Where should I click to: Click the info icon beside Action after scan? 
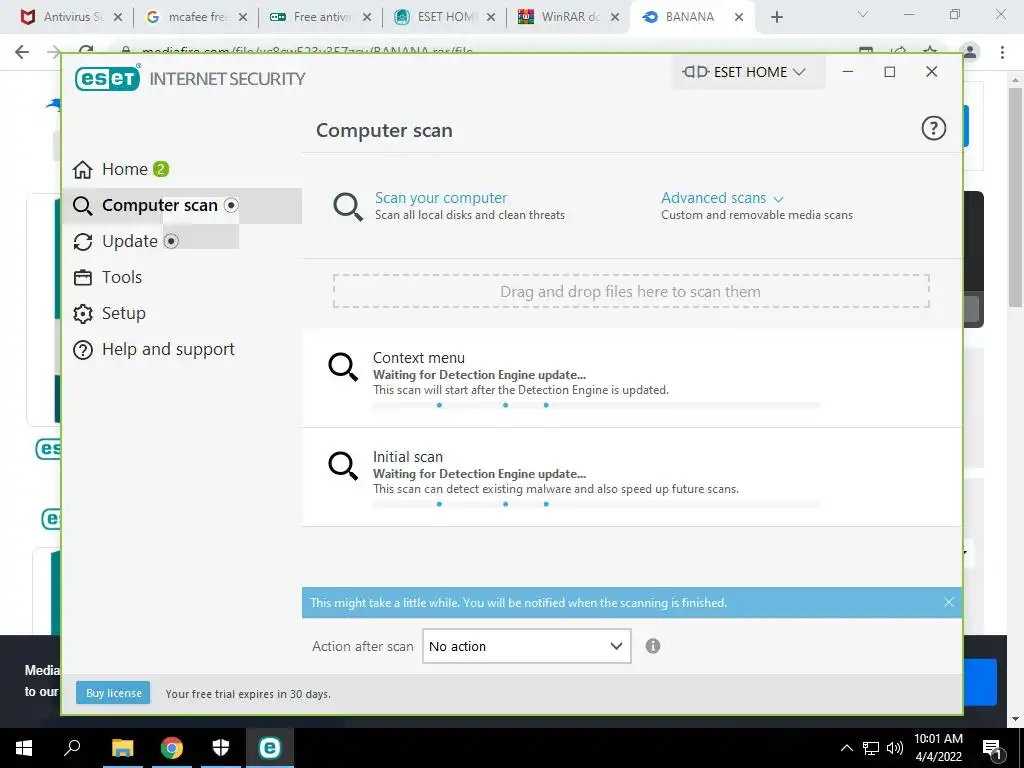click(x=652, y=646)
